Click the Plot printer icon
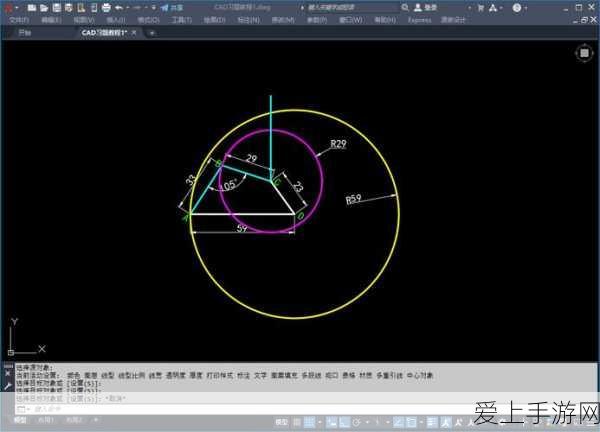600x432 pixels. click(x=106, y=8)
